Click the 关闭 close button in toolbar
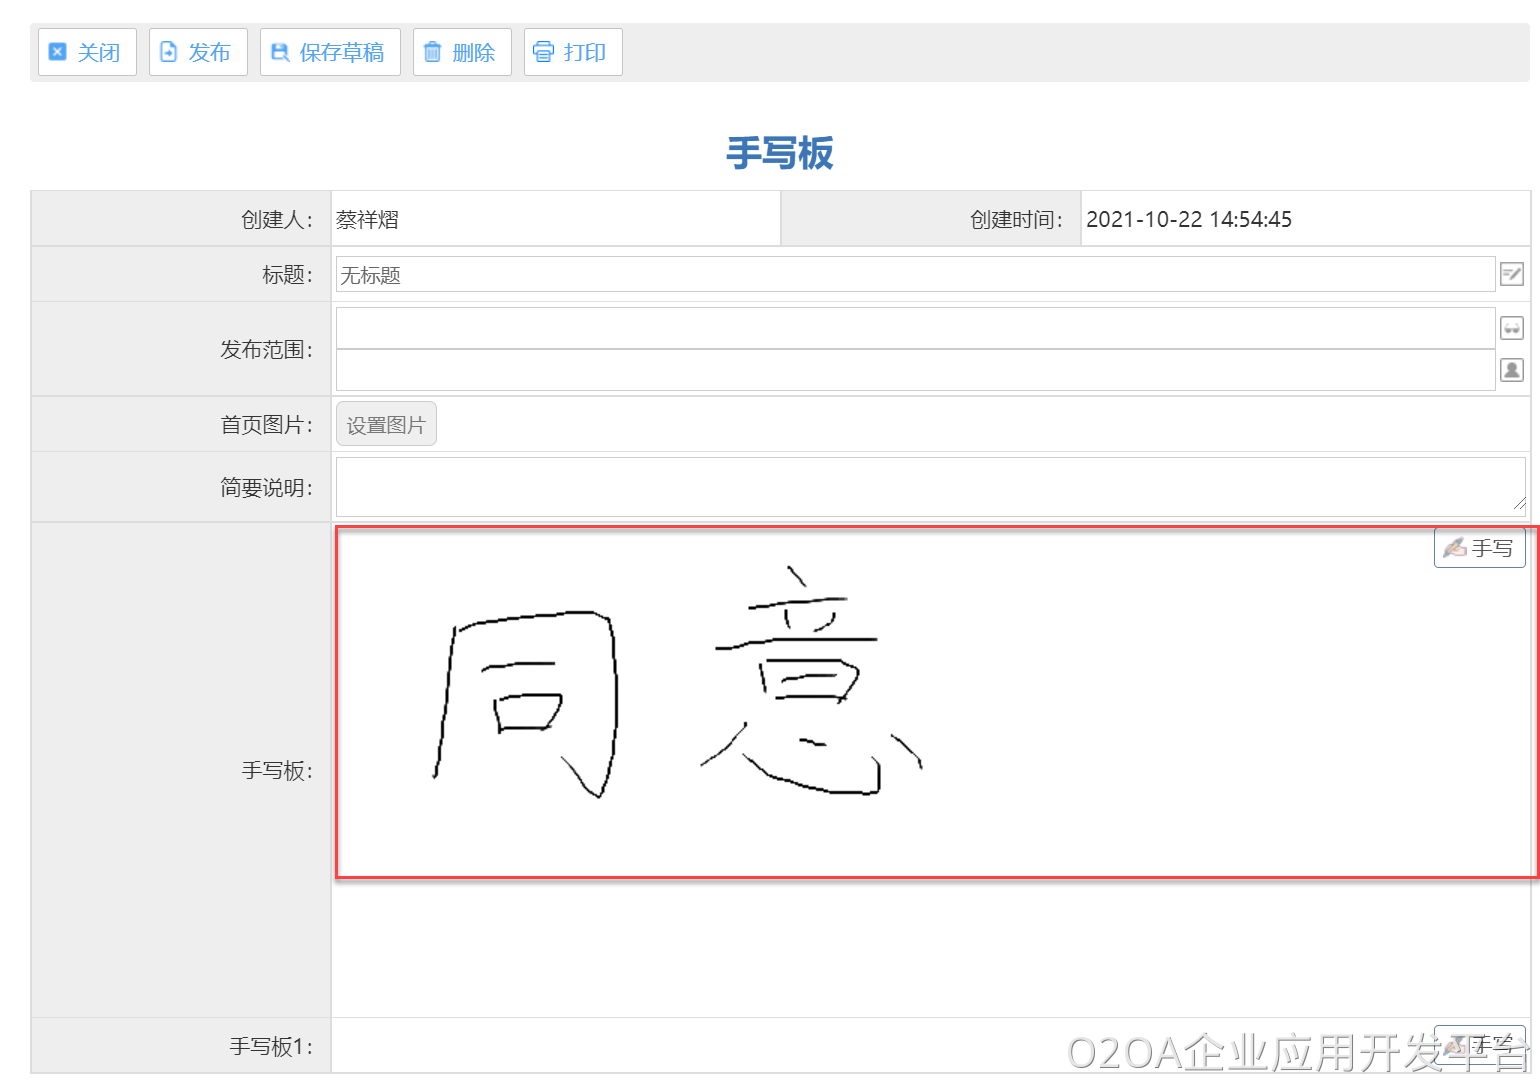The width and height of the screenshot is (1540, 1082). 86,52
